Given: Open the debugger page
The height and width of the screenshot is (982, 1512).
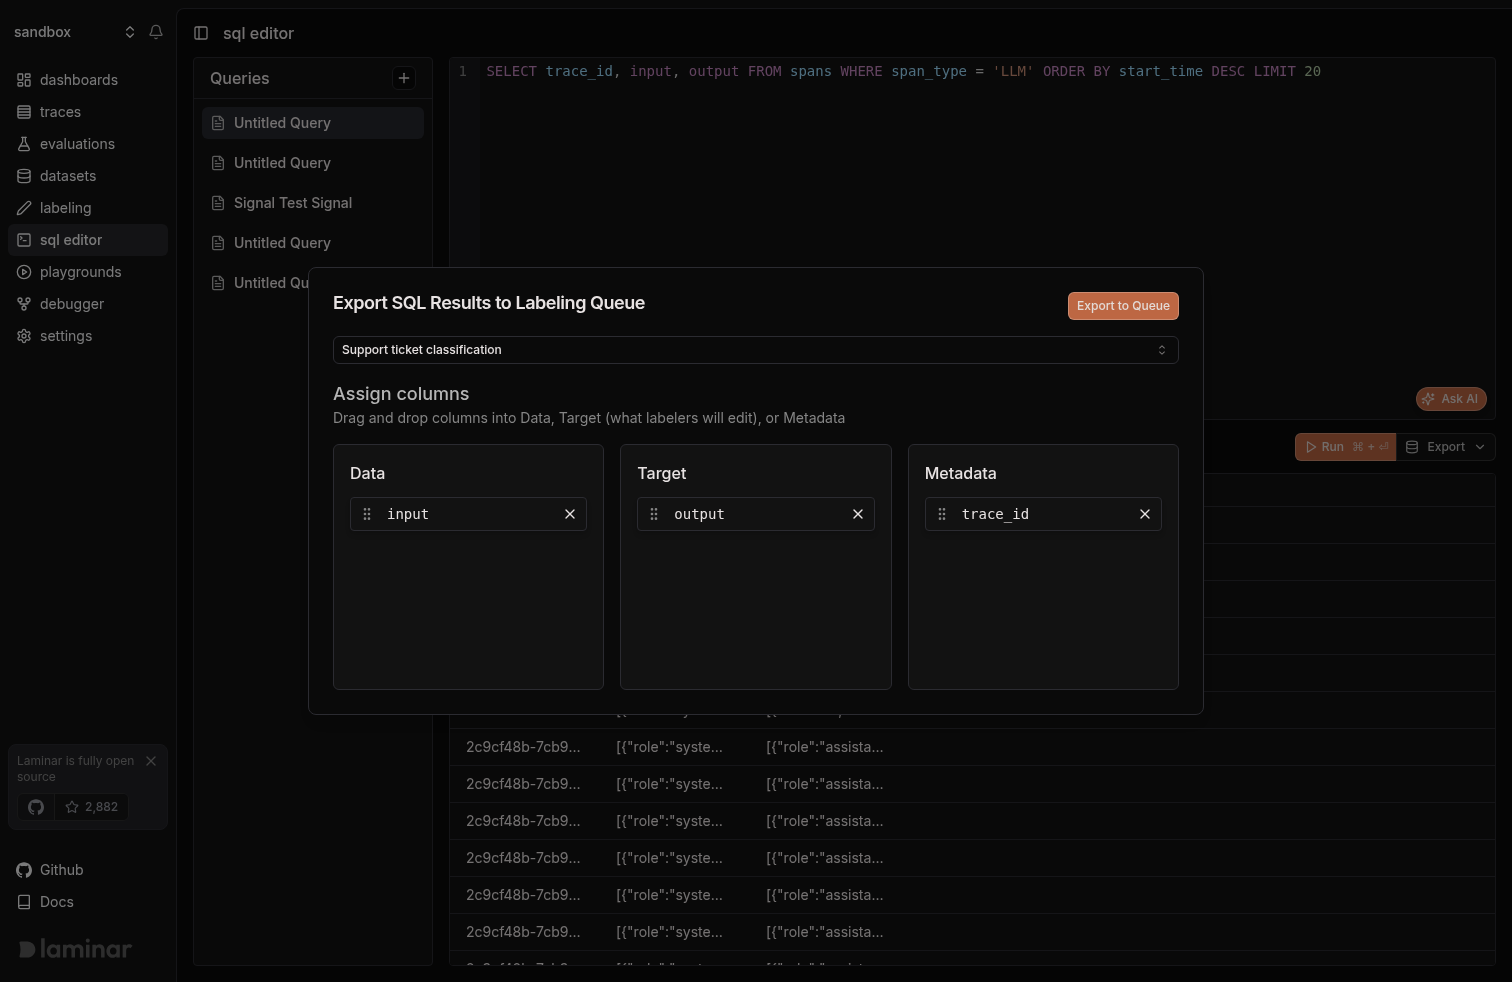Looking at the screenshot, I should tap(88, 304).
